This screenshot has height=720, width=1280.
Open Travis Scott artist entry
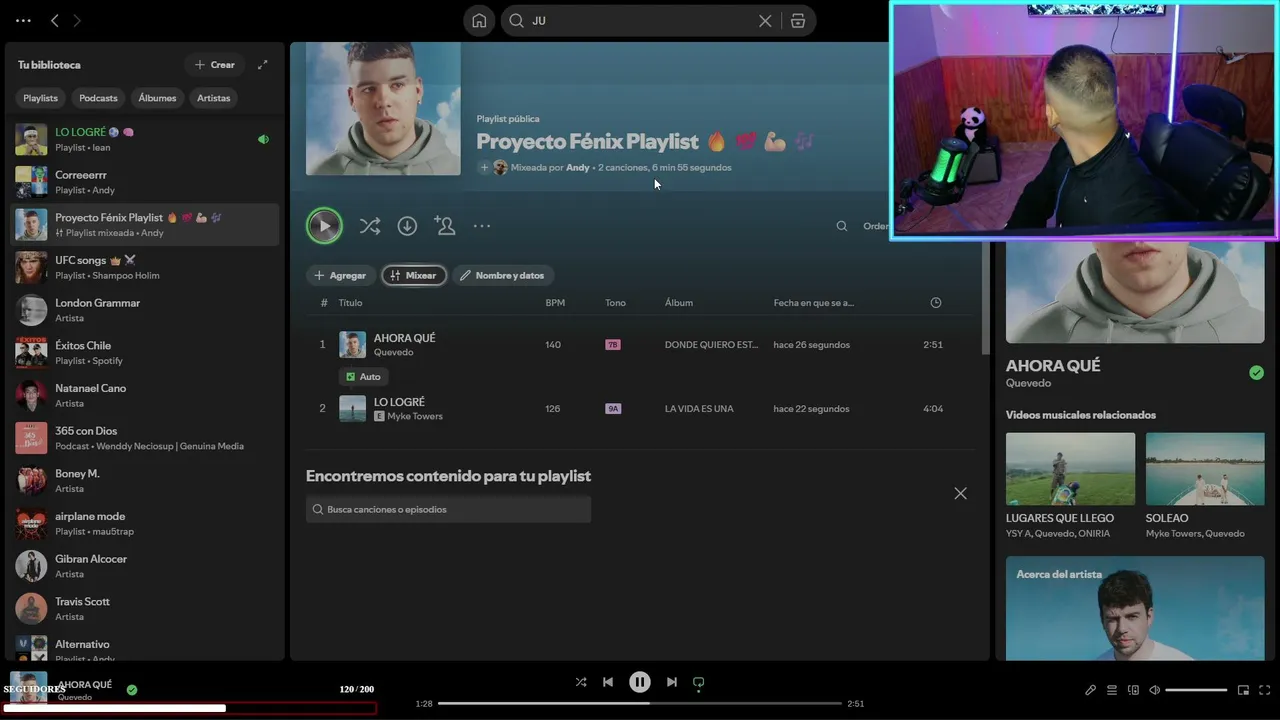[x=145, y=609]
